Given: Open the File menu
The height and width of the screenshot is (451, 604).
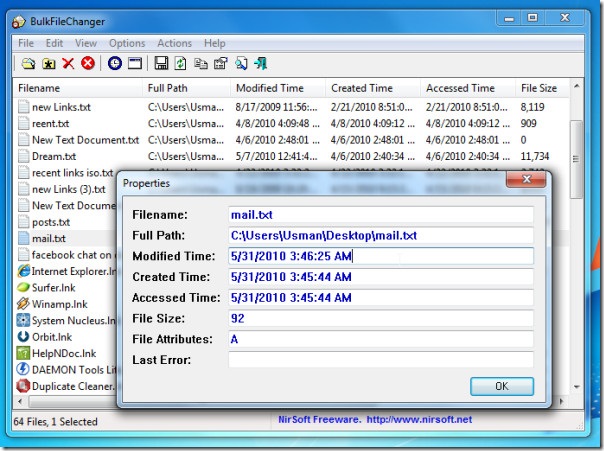Looking at the screenshot, I should tap(26, 43).
